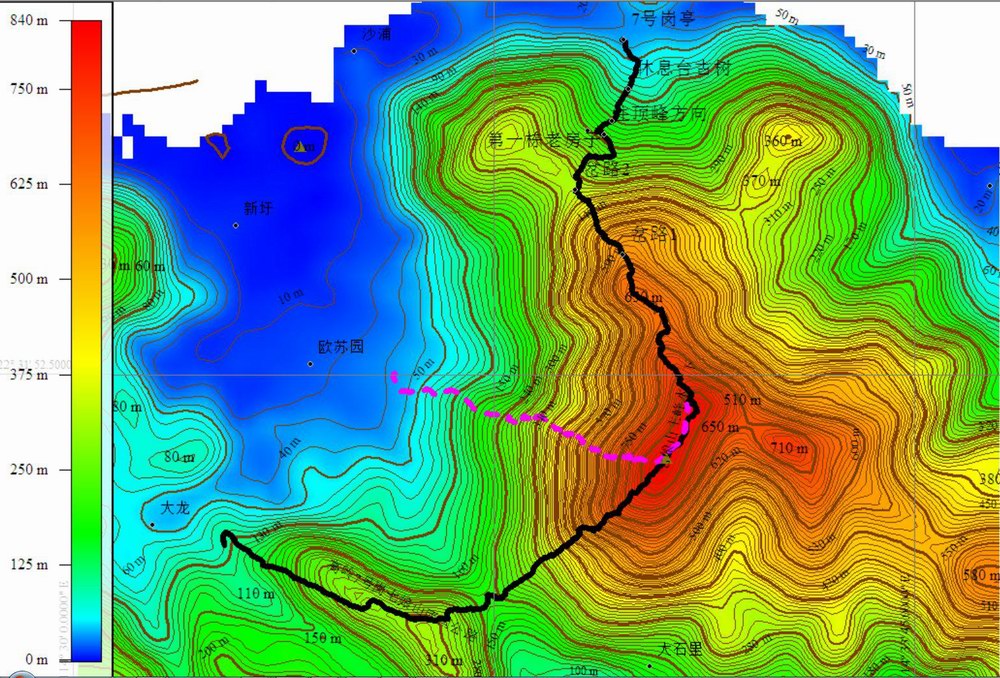Click the 500 m legend label
1000x678 pixels.
point(29,279)
